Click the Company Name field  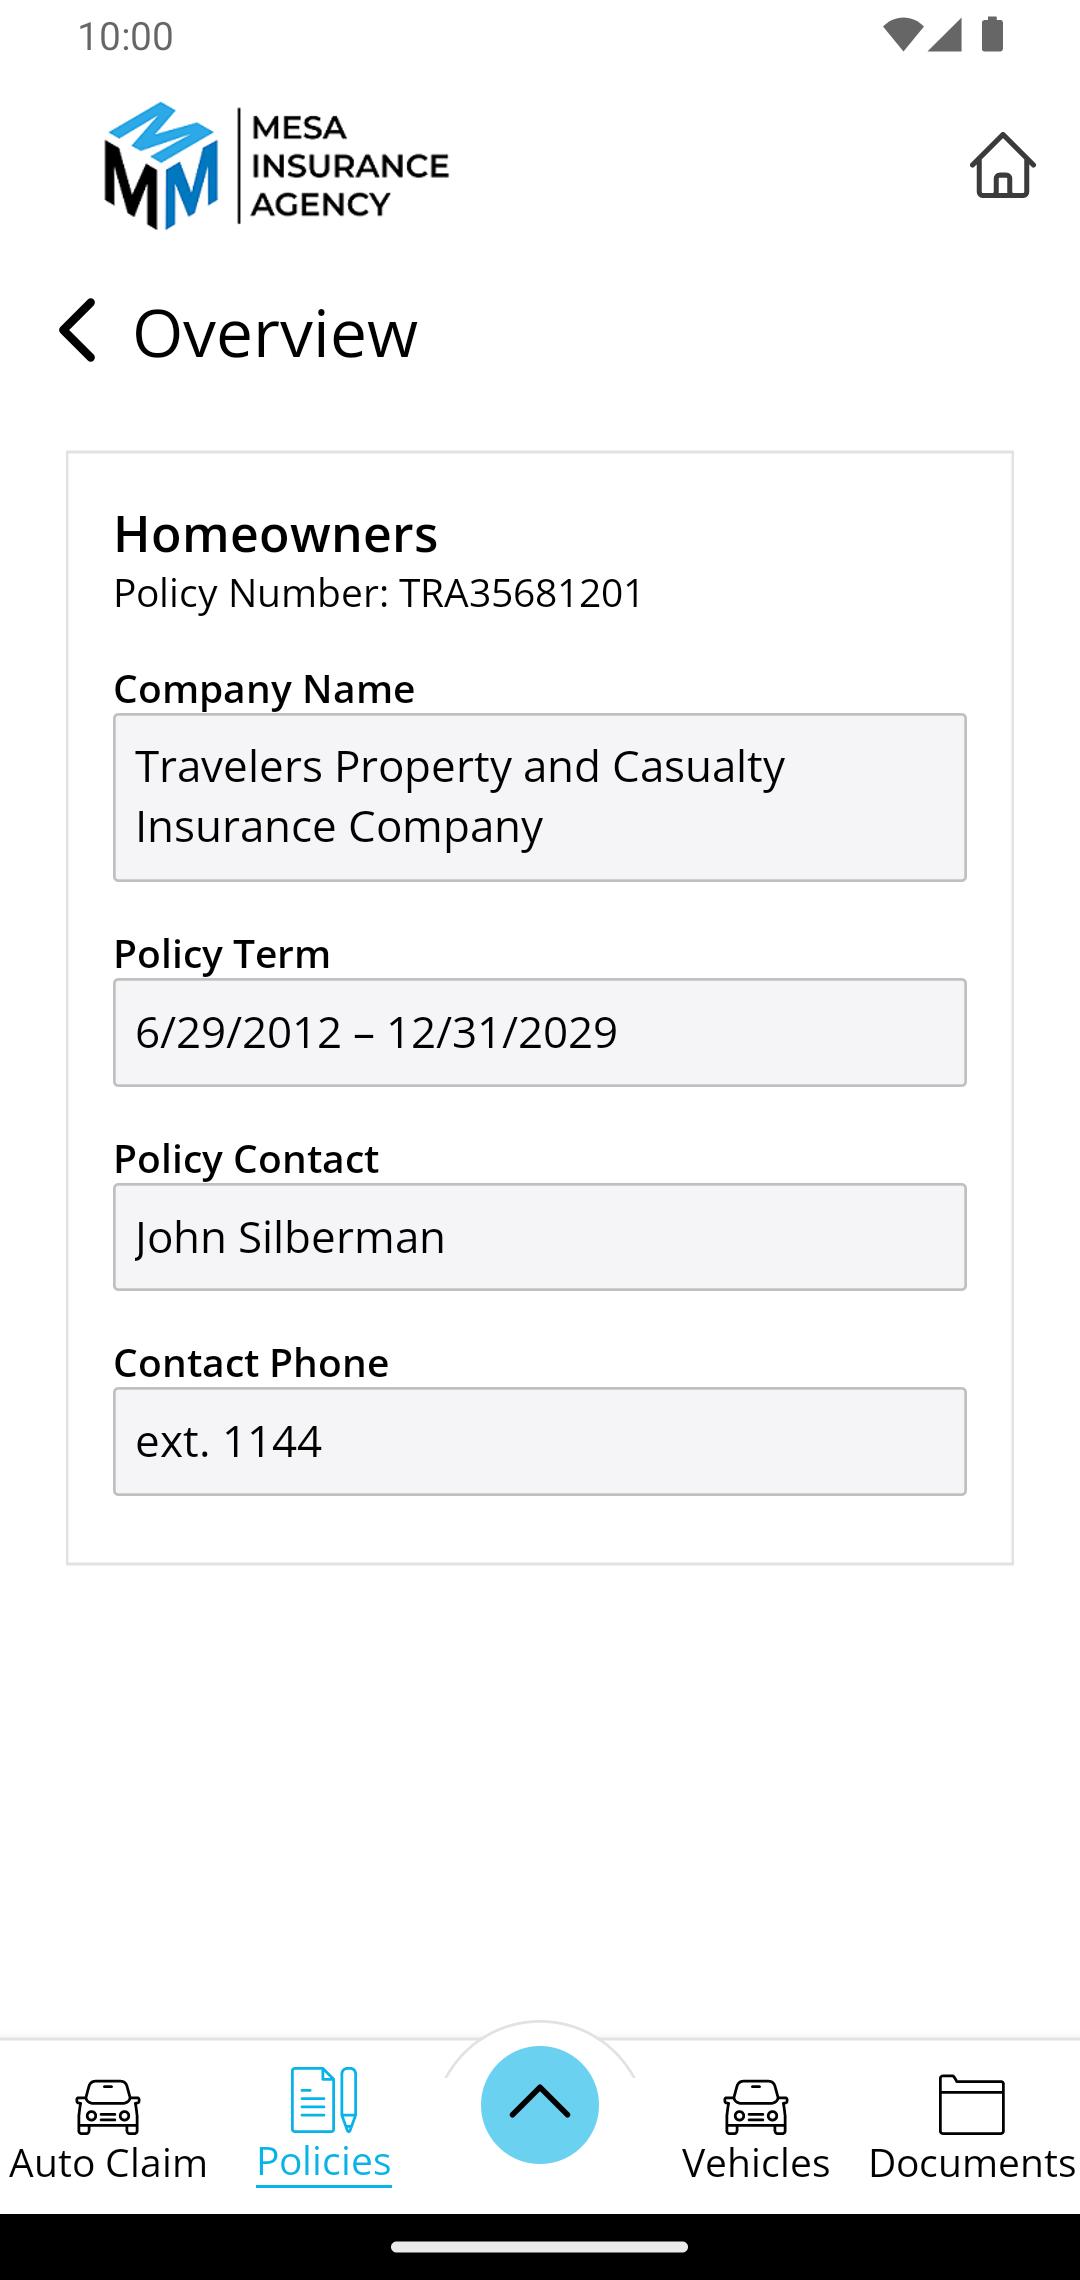(x=540, y=797)
